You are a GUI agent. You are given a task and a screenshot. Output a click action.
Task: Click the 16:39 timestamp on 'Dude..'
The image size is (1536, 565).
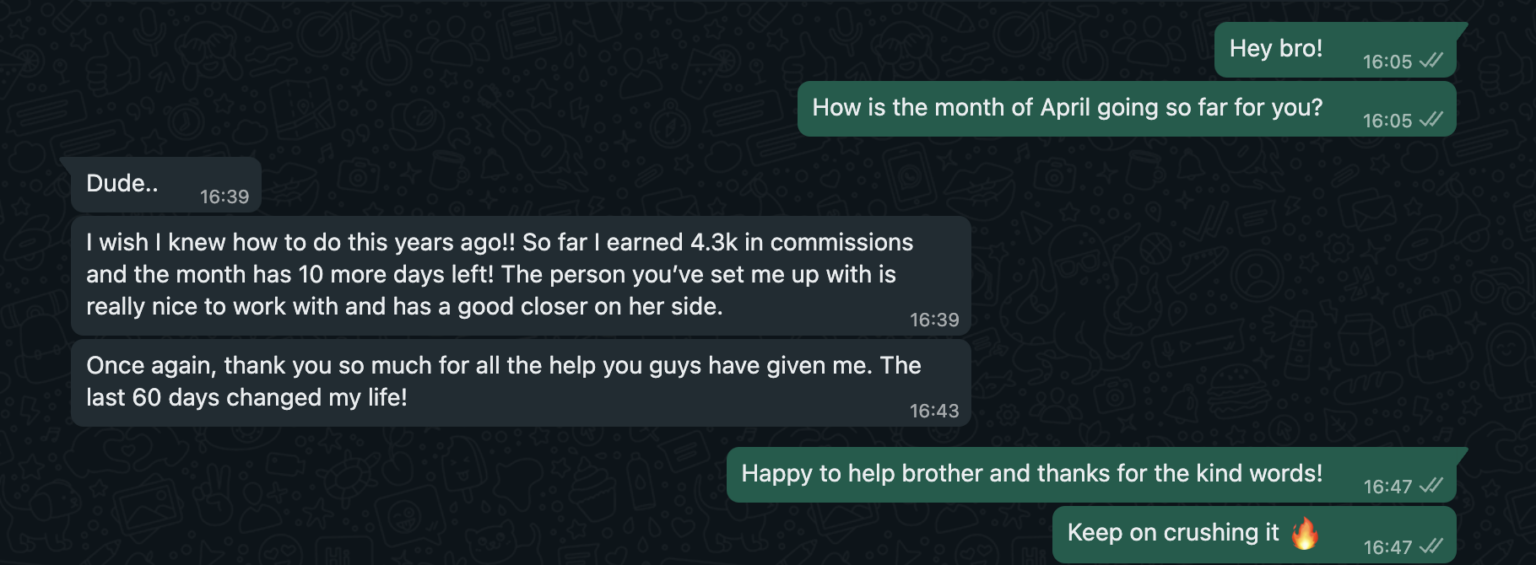pos(224,197)
